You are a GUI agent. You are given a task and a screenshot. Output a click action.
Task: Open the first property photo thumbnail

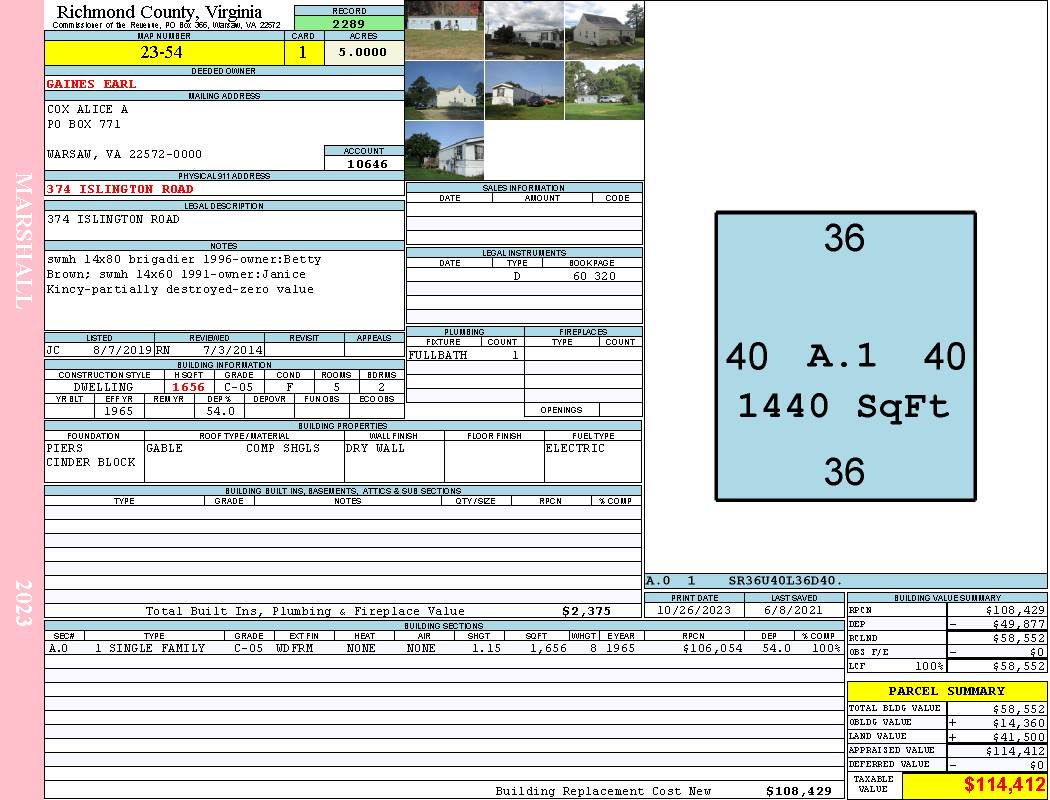(x=444, y=30)
